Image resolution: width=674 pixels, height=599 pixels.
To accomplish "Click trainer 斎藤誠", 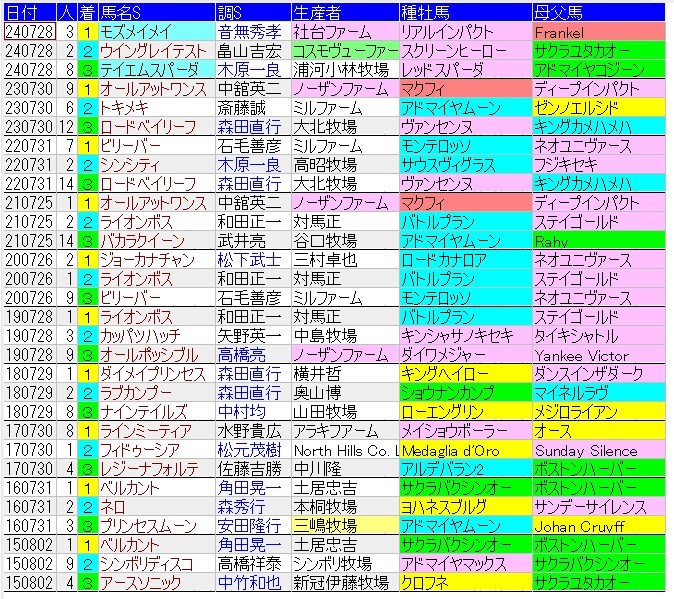I will [x=253, y=108].
